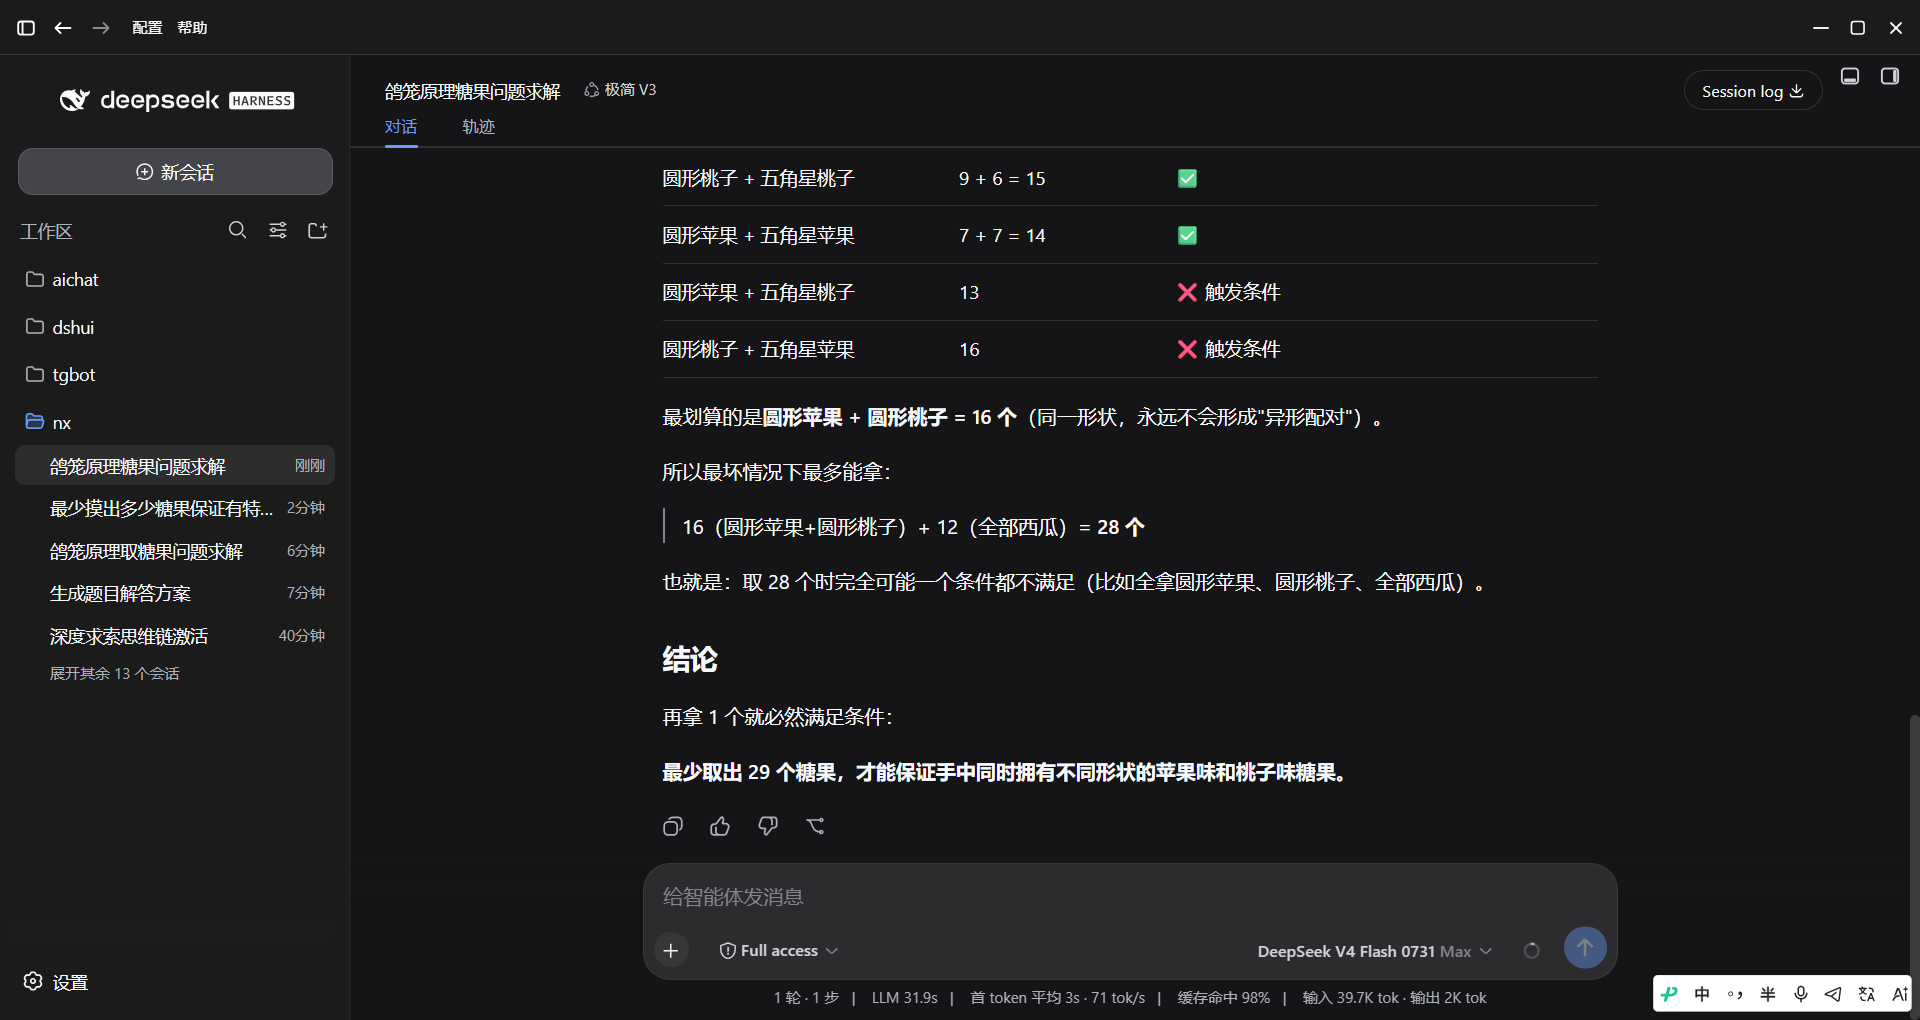Image resolution: width=1920 pixels, height=1020 pixels.
Task: Click the 缓存命中 98% status entry
Action: click(x=1223, y=998)
